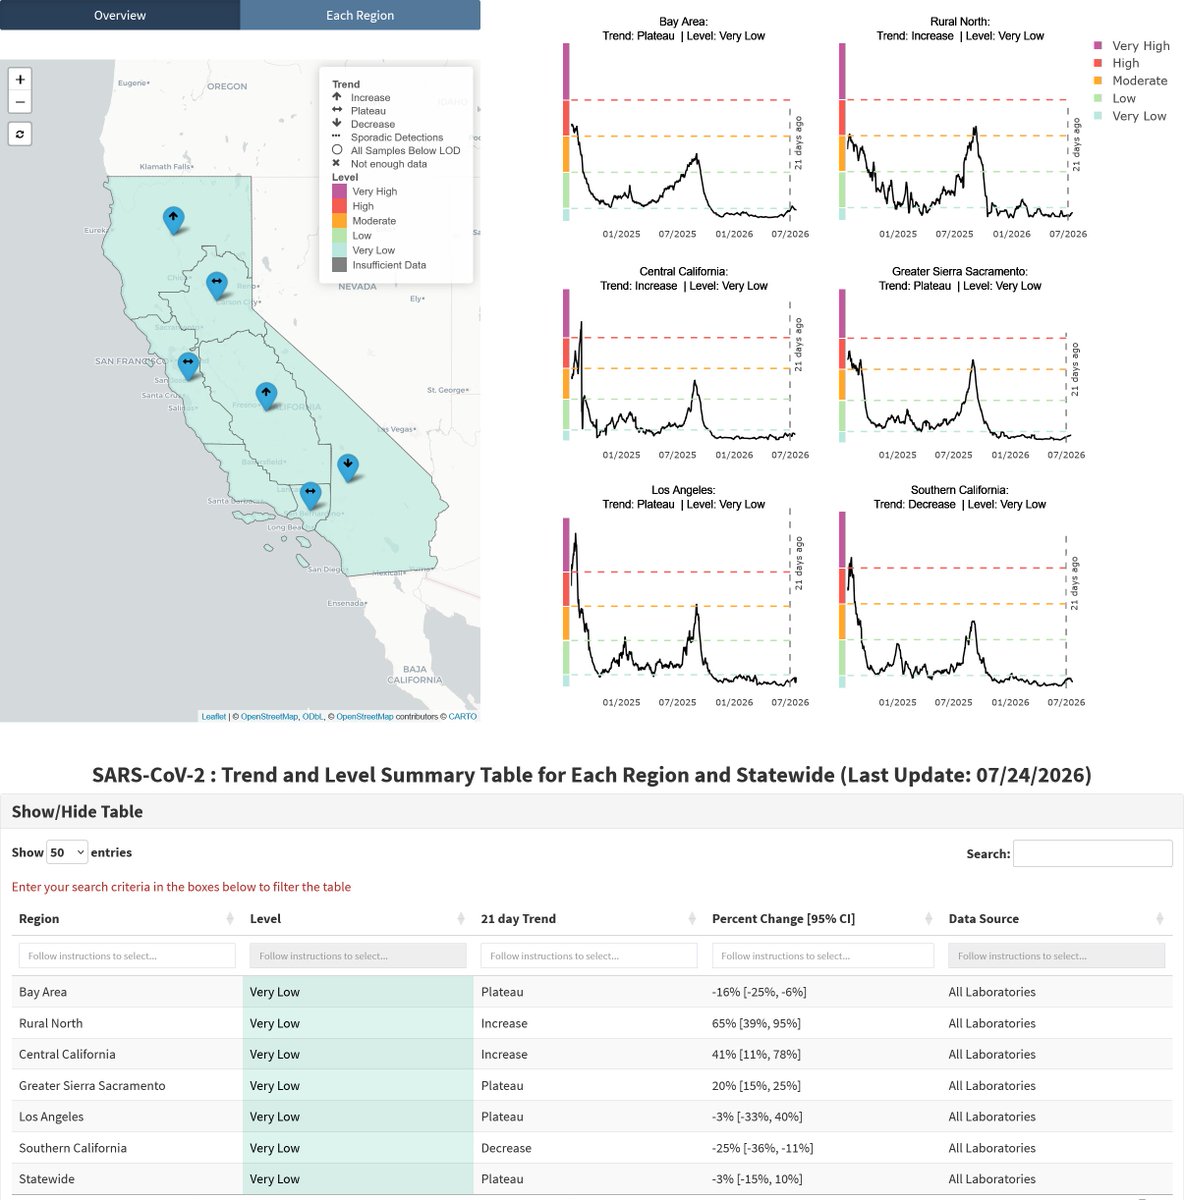1184x1200 pixels.
Task: Zoom out on the map
Action: tap(20, 102)
